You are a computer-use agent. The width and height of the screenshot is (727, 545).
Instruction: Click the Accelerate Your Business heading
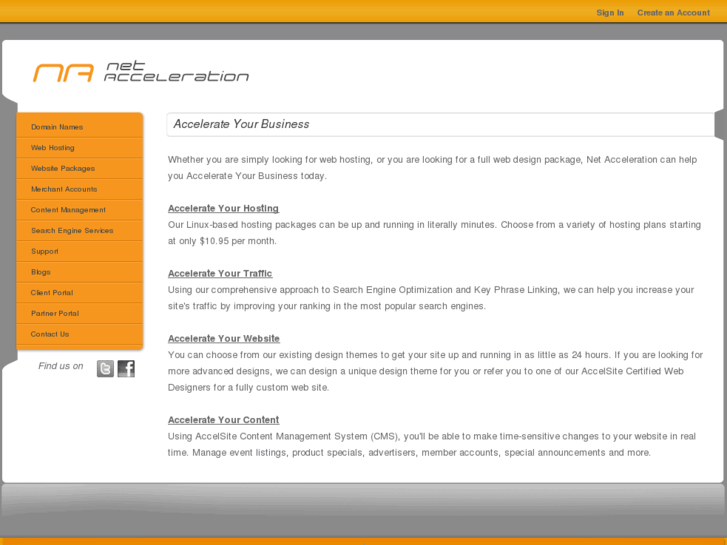point(241,124)
